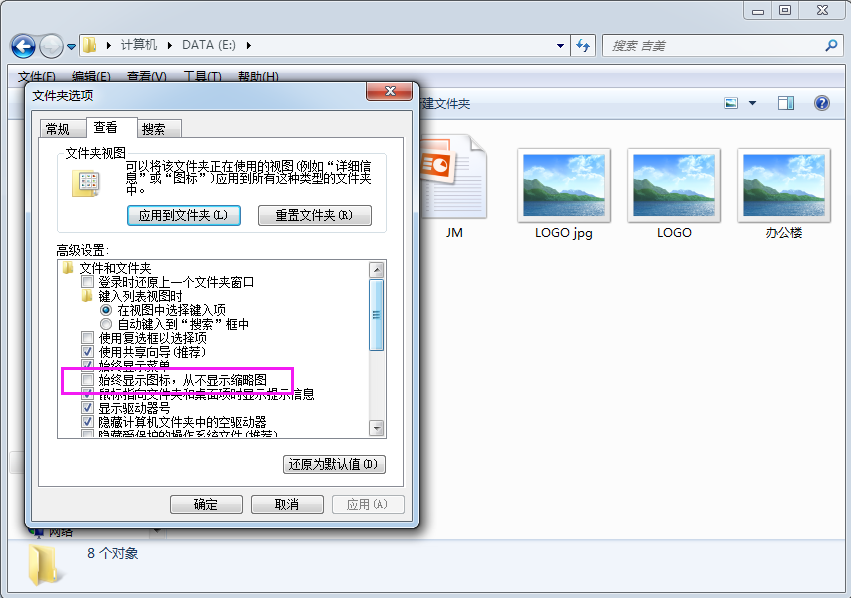
Task: Click the 还原为默认值(D) button
Action: pos(334,465)
